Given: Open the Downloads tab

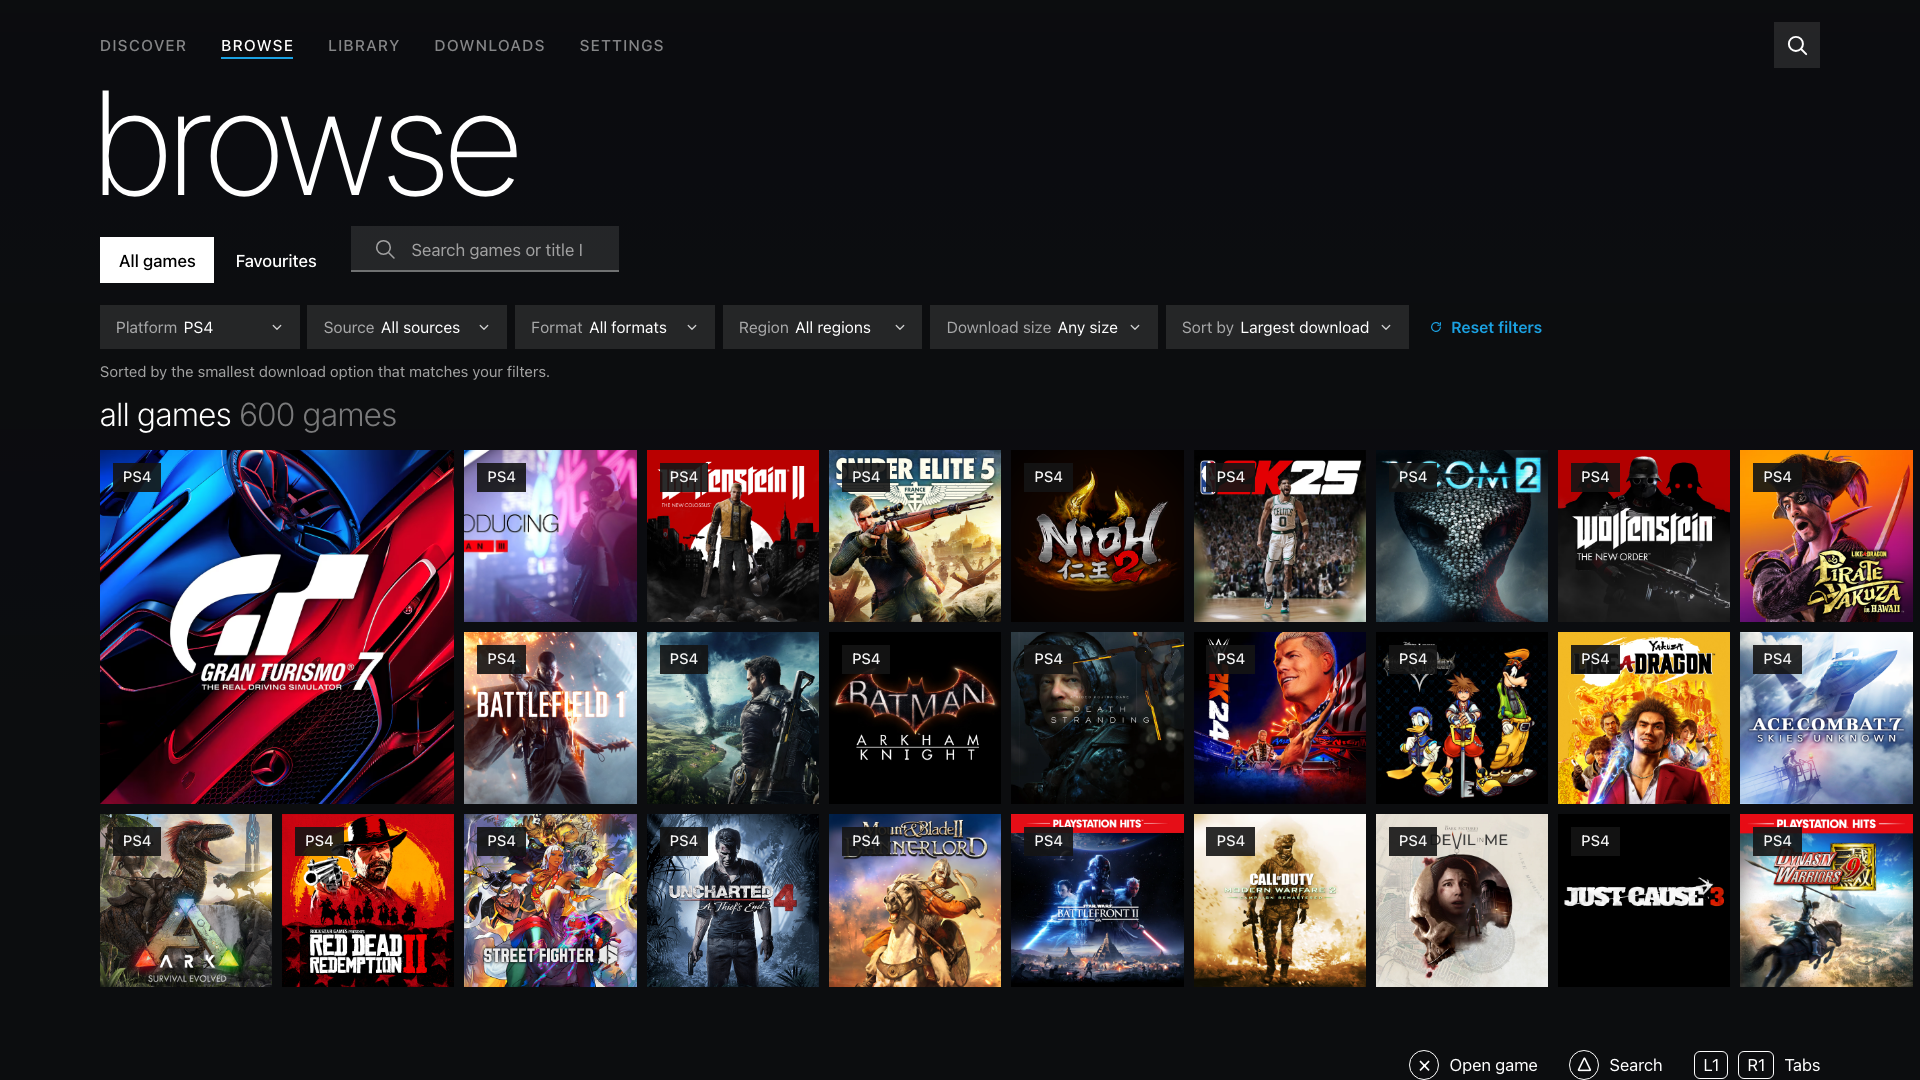Looking at the screenshot, I should [x=490, y=46].
